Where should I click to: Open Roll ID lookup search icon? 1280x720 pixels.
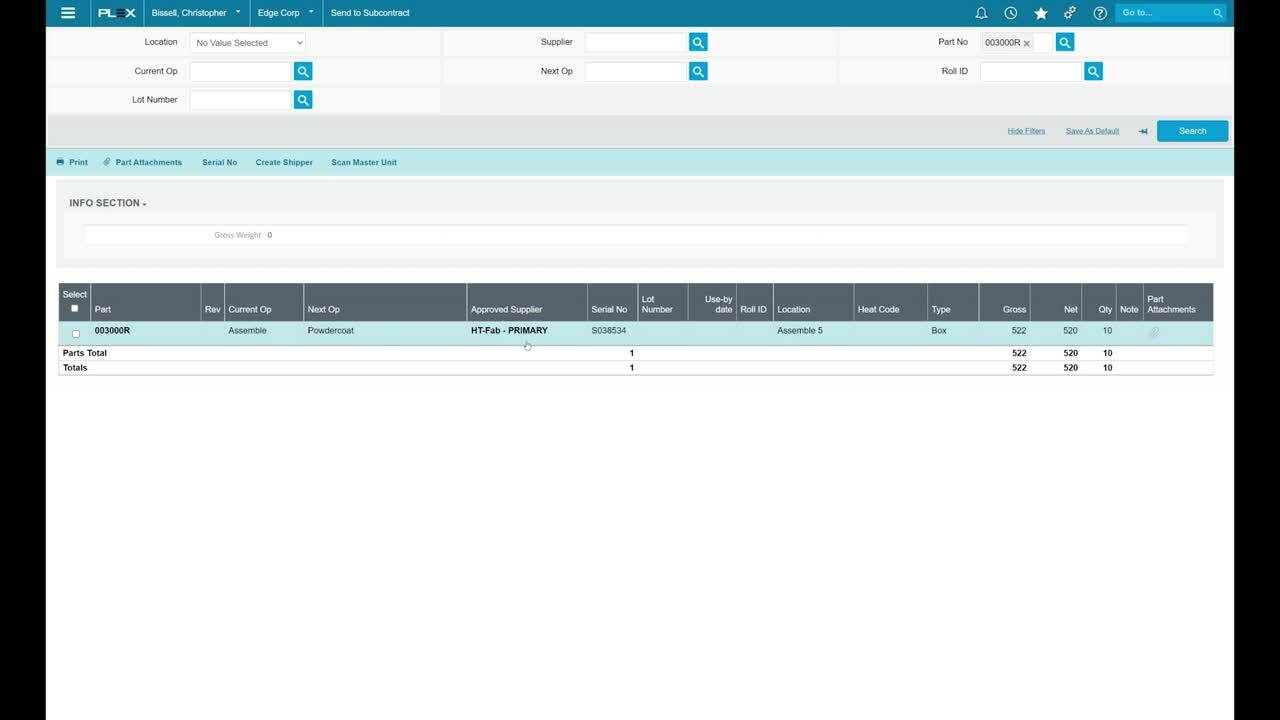pyautogui.click(x=1093, y=71)
